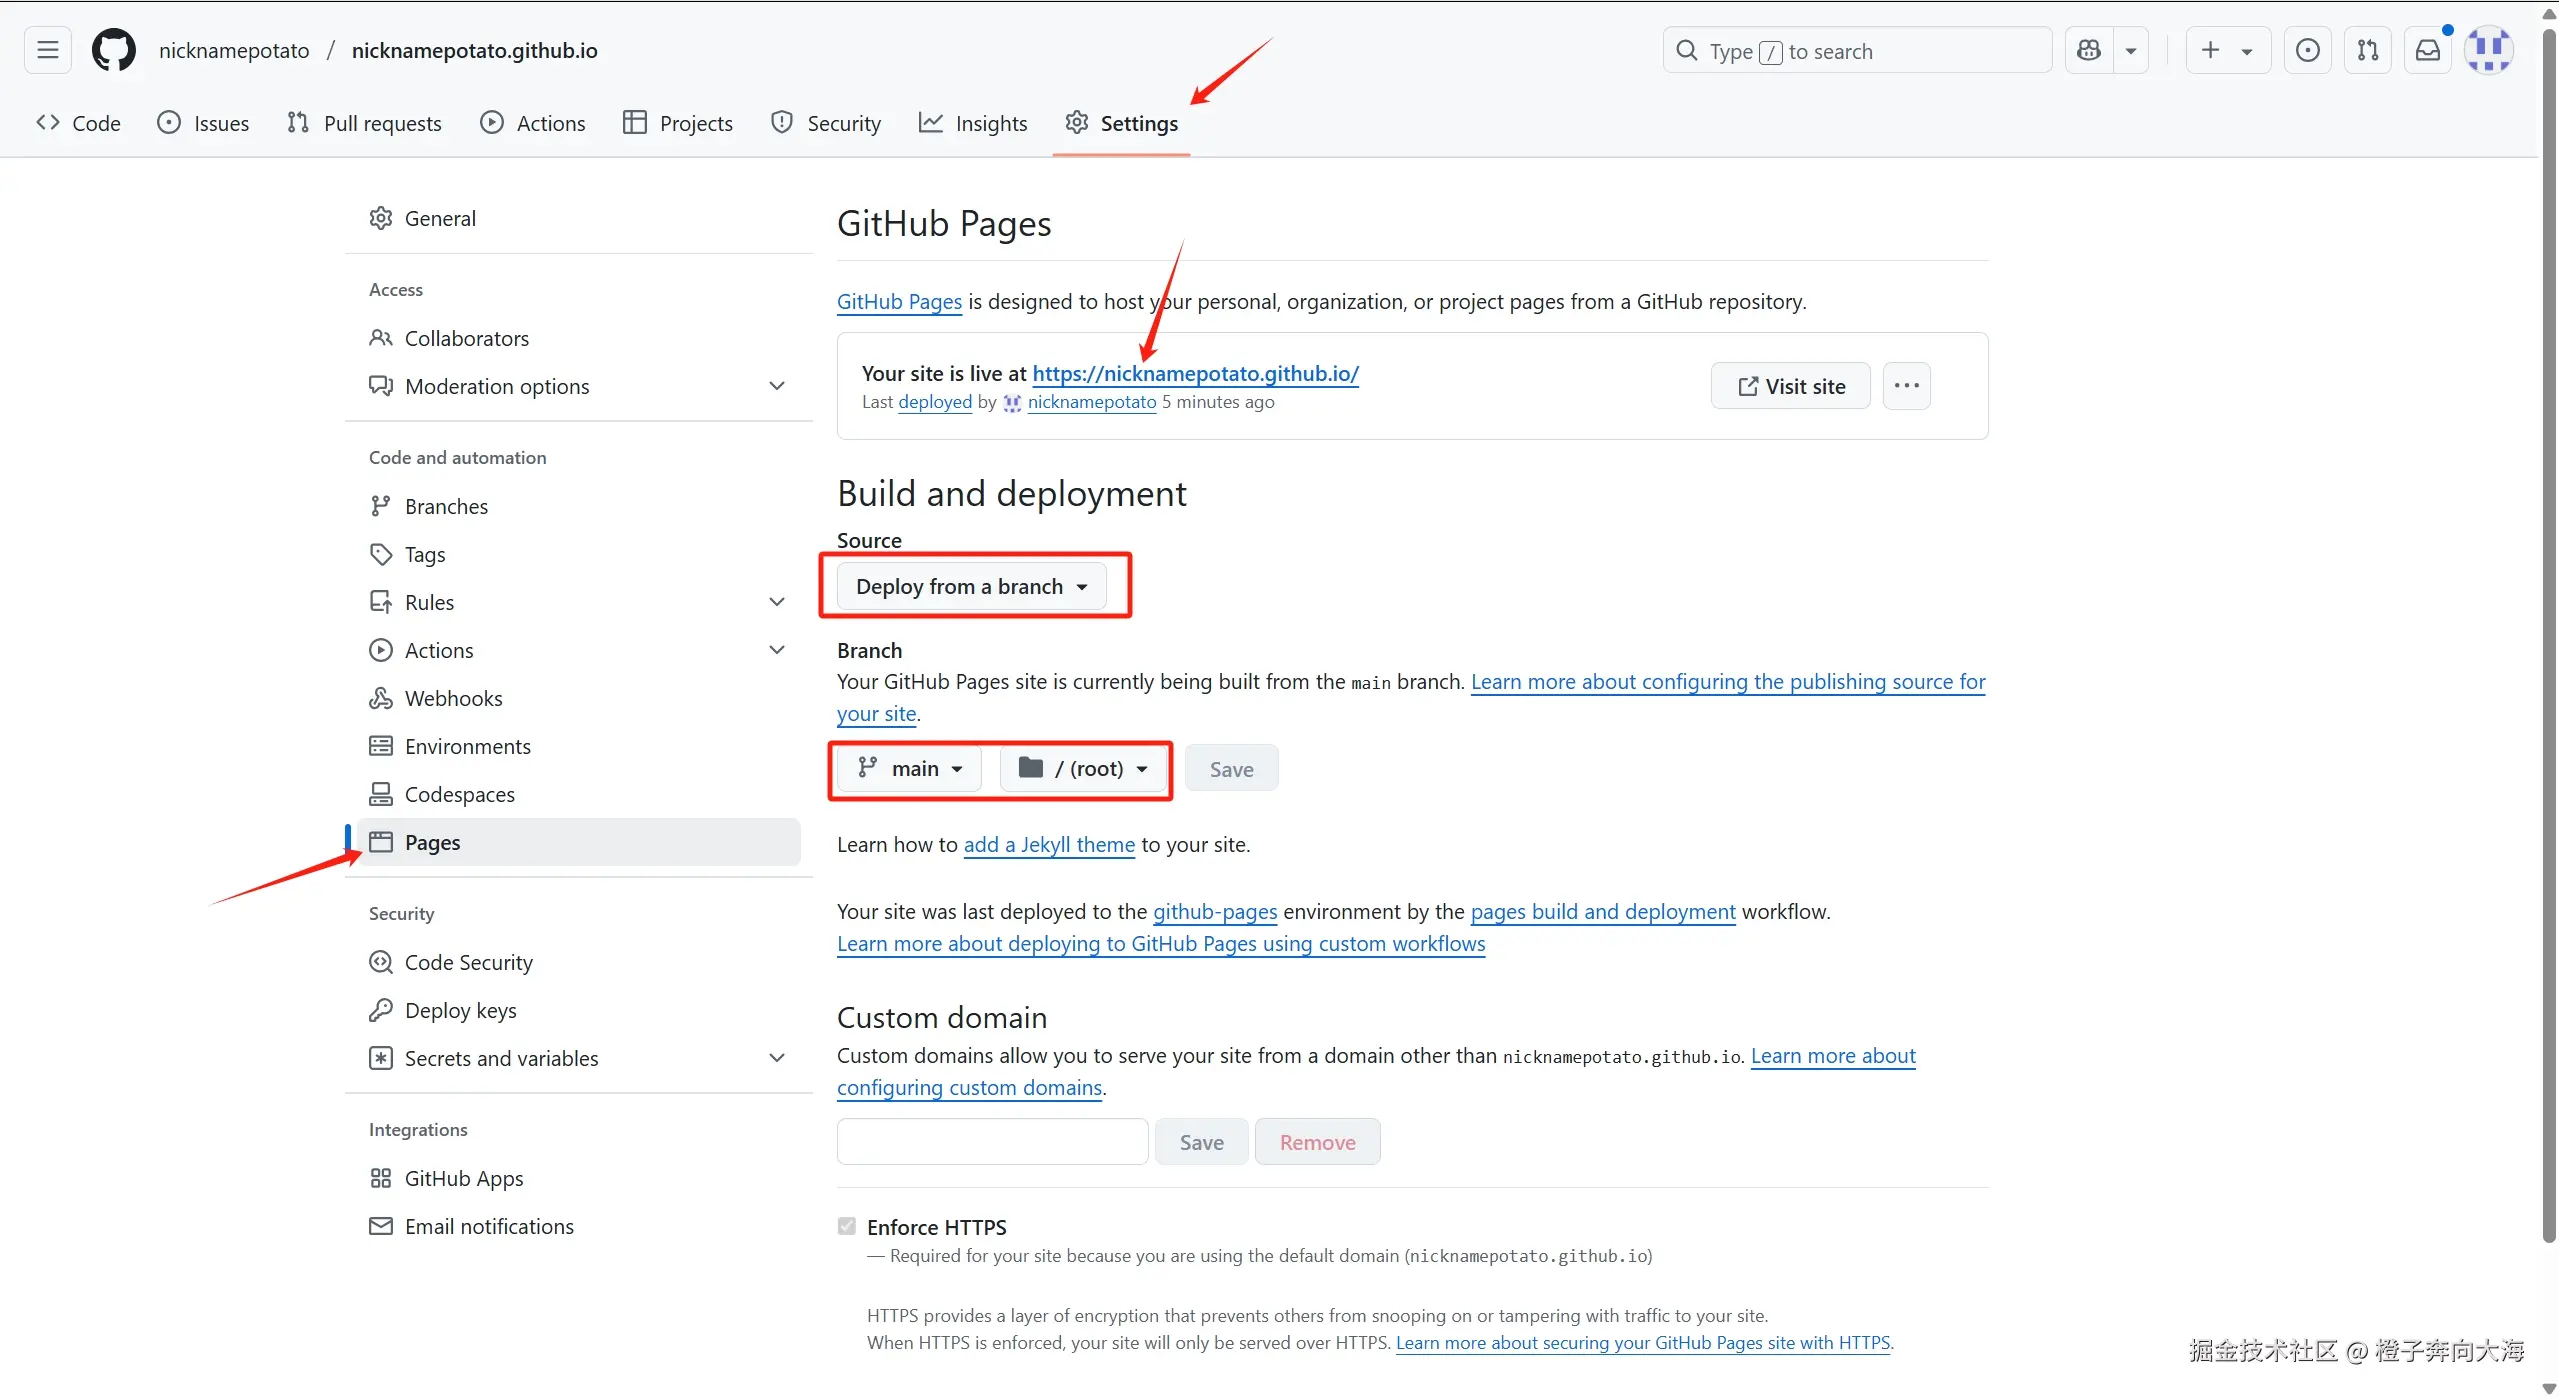This screenshot has height=1399, width=2559.
Task: Toggle the Enforce HTTPS checkbox
Action: click(x=847, y=1226)
